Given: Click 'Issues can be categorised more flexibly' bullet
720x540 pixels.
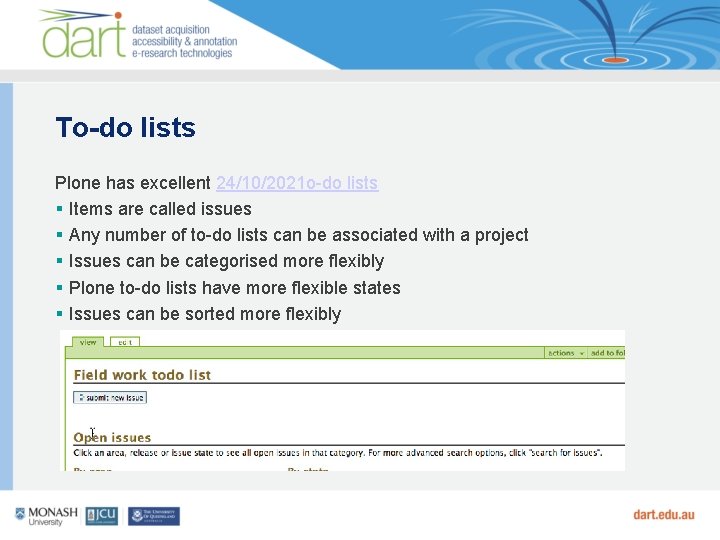Looking at the screenshot, I should pos(226,261).
